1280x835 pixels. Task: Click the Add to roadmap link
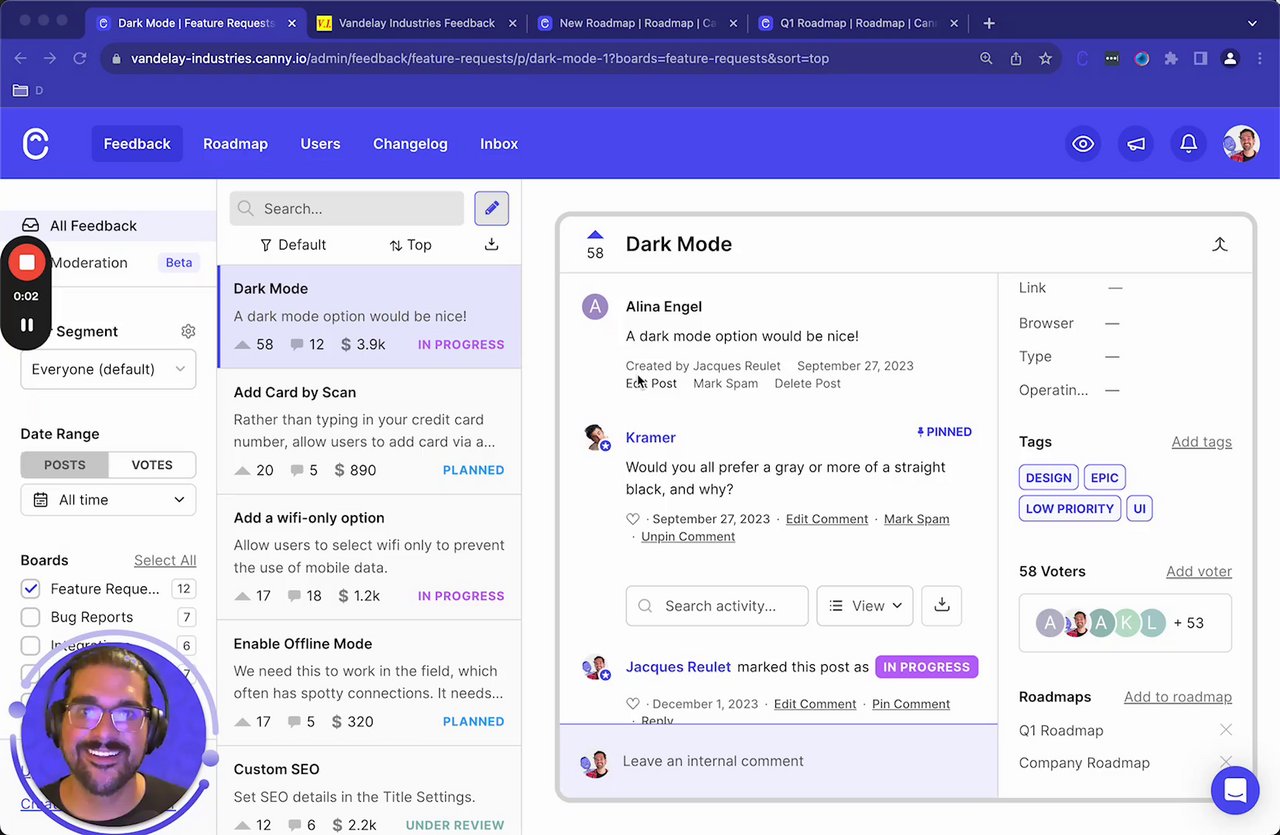click(1178, 697)
